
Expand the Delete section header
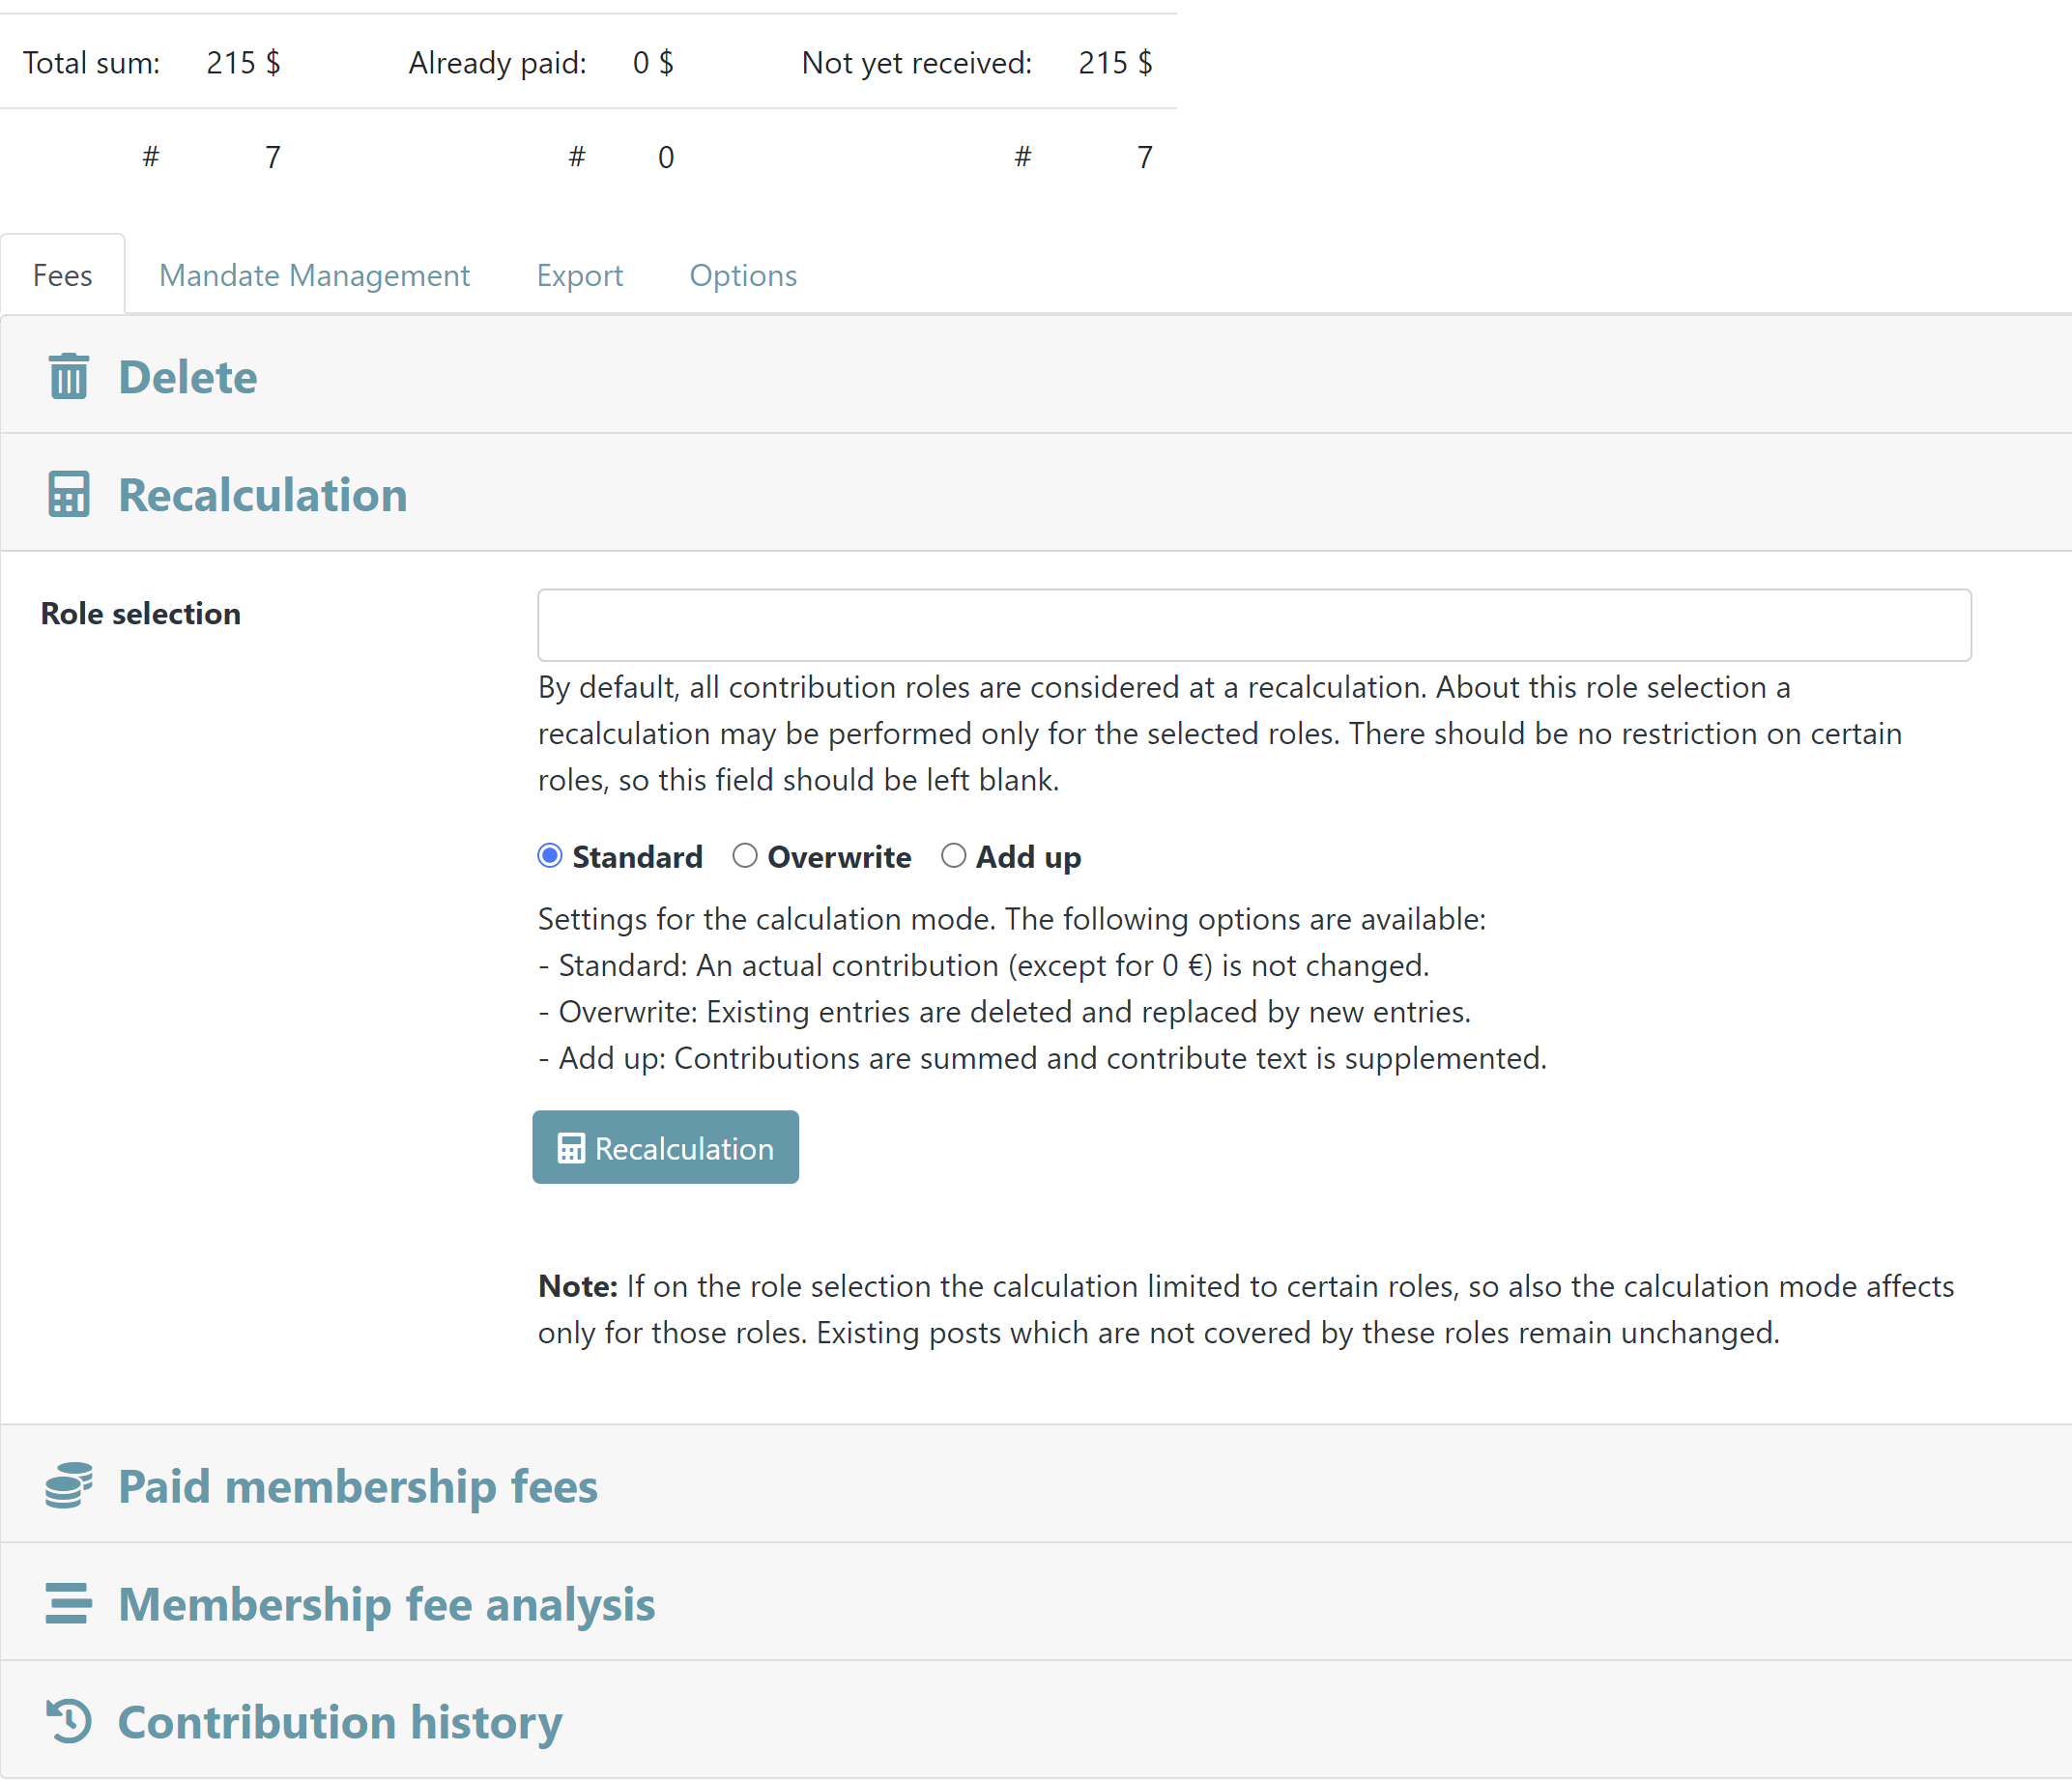(188, 377)
